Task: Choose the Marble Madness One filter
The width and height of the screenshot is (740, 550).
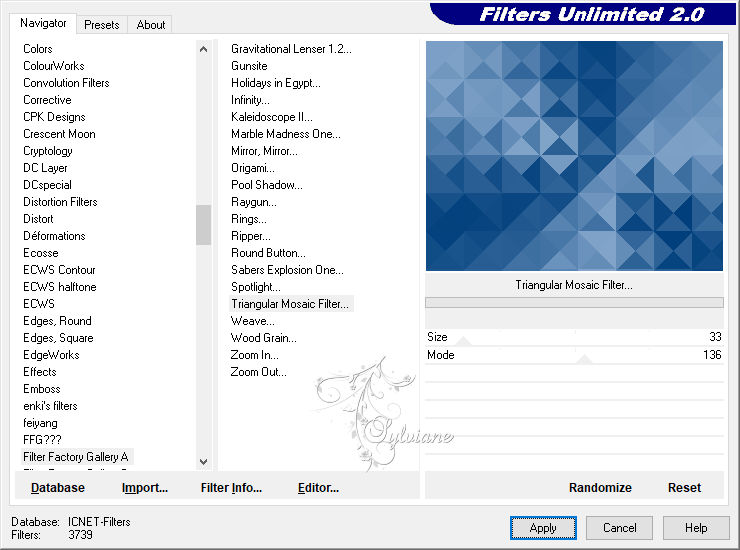Action: pyautogui.click(x=286, y=134)
